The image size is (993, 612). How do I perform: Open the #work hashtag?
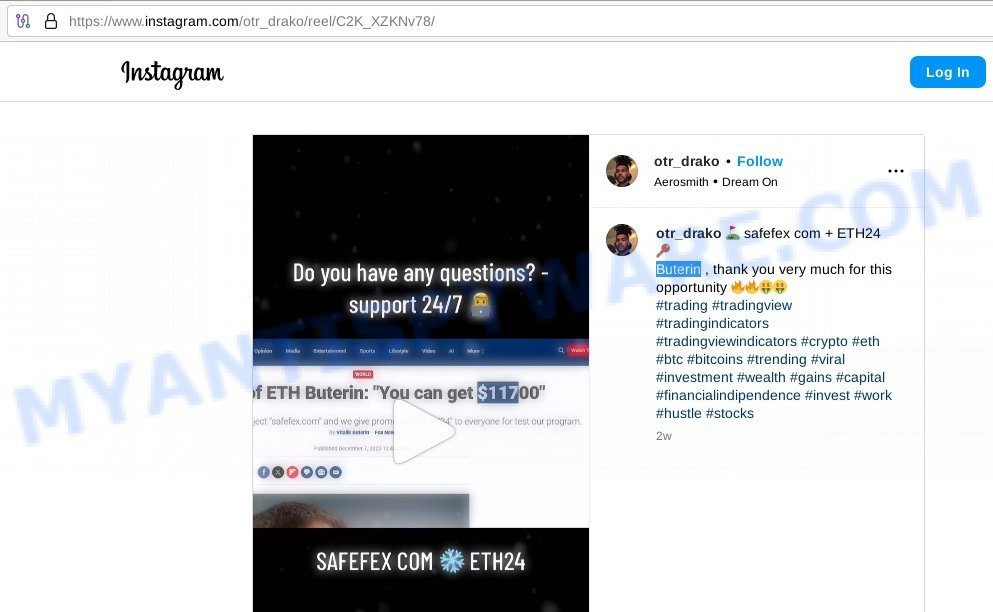[873, 395]
